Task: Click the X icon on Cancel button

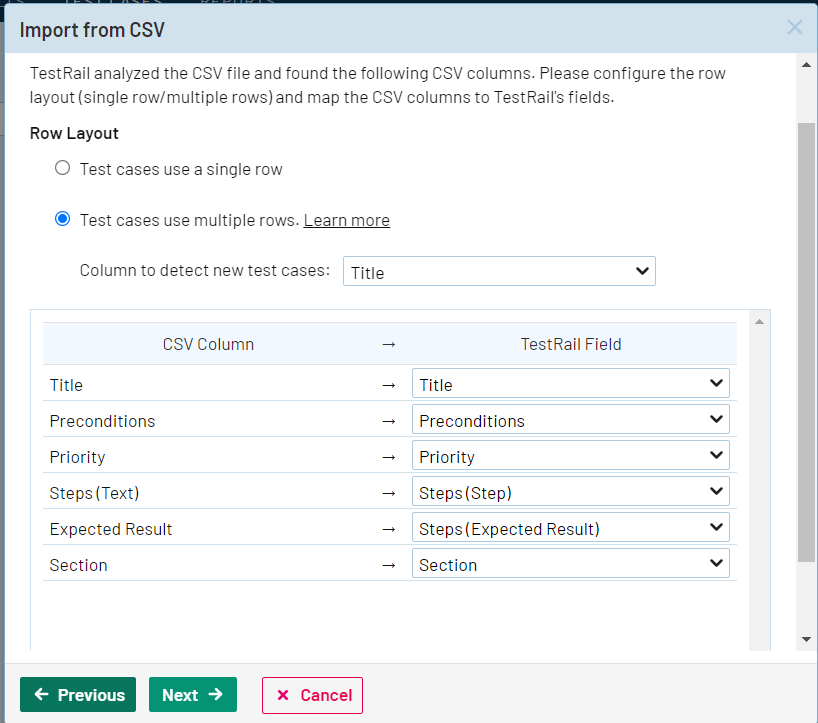Action: 283,695
